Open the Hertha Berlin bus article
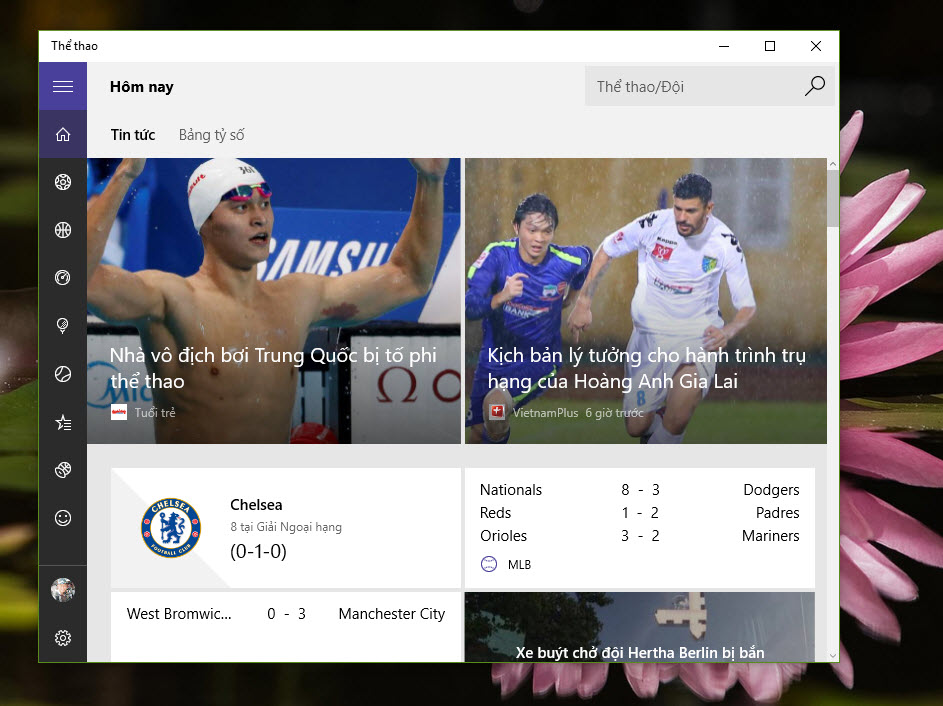 (x=640, y=627)
